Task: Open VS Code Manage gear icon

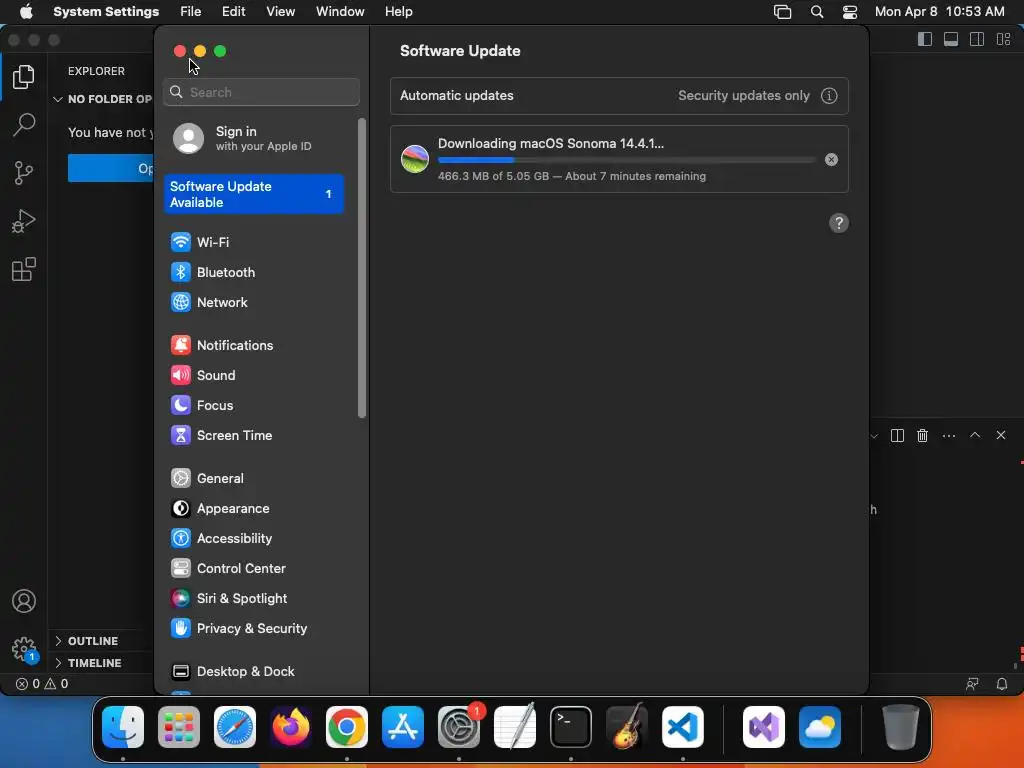Action: click(x=24, y=649)
